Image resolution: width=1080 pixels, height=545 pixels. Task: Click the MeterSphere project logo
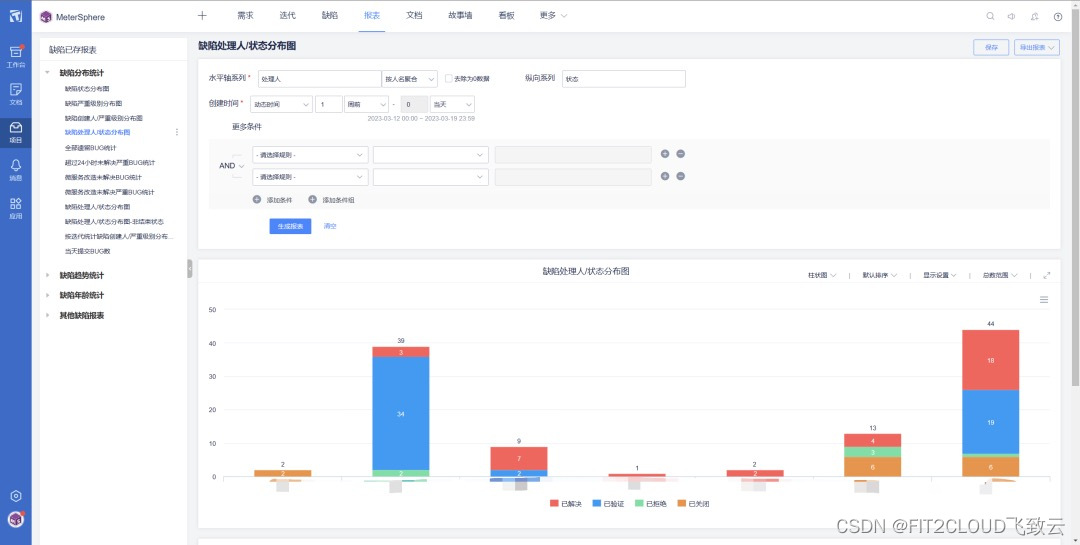45,17
